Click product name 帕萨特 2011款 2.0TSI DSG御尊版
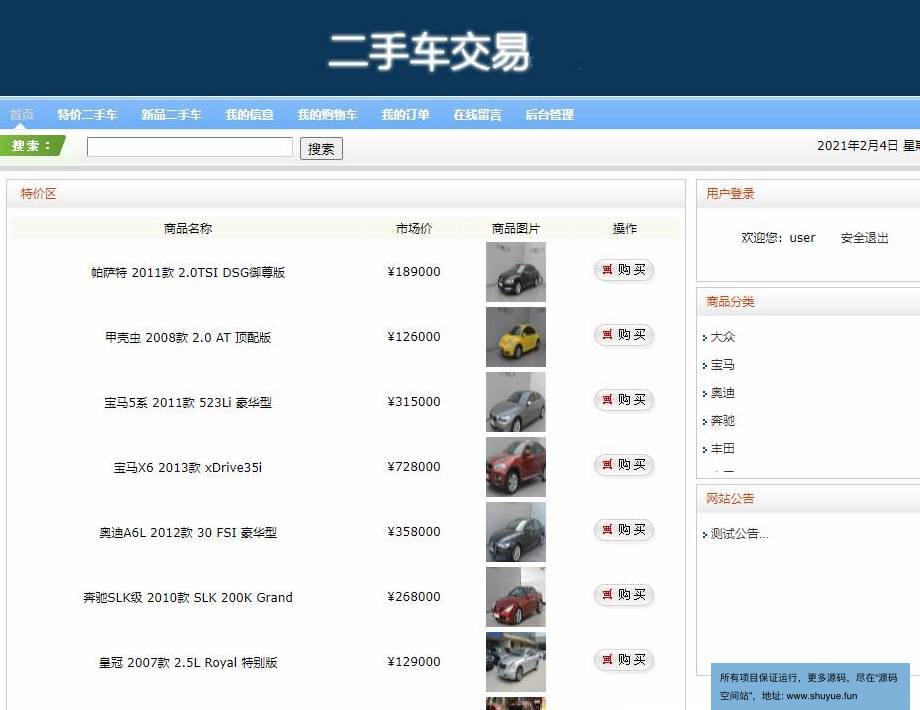 coord(188,272)
